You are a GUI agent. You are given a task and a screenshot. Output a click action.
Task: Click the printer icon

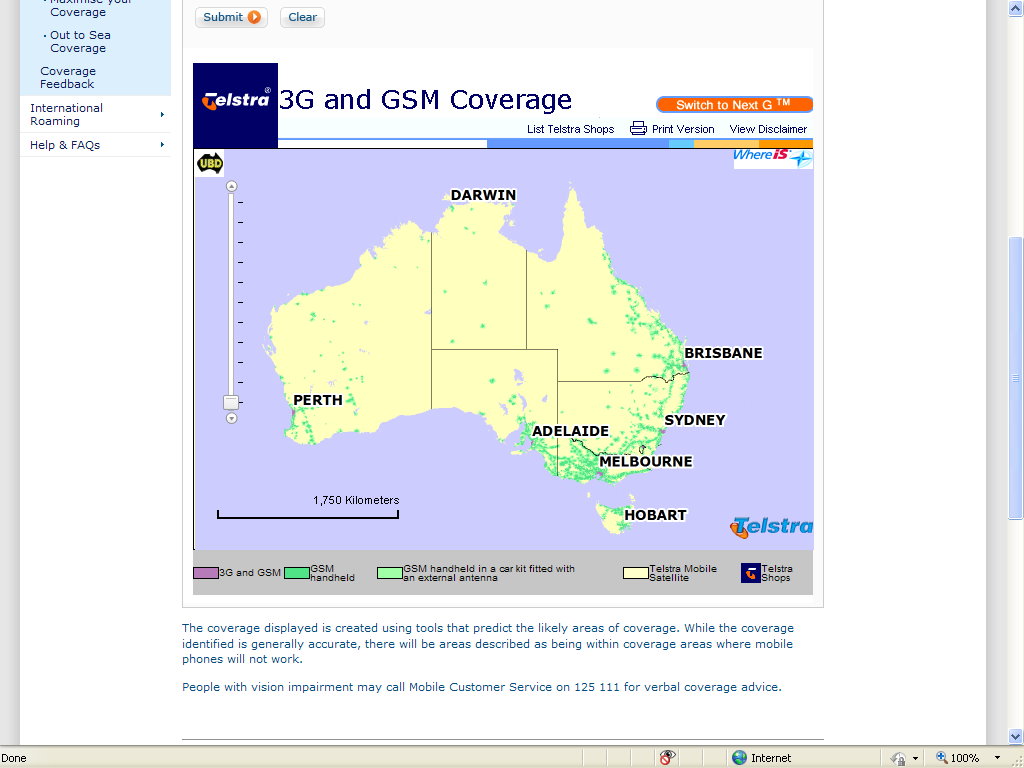click(x=638, y=128)
